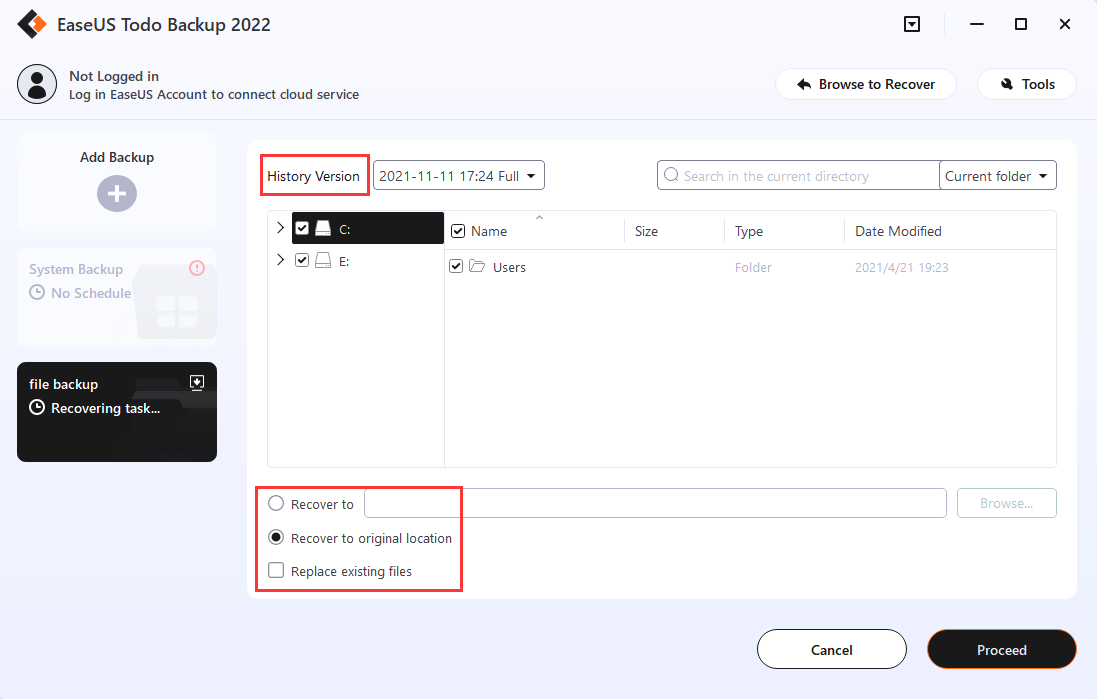Click the clock icon beside No Schedule

(37, 292)
